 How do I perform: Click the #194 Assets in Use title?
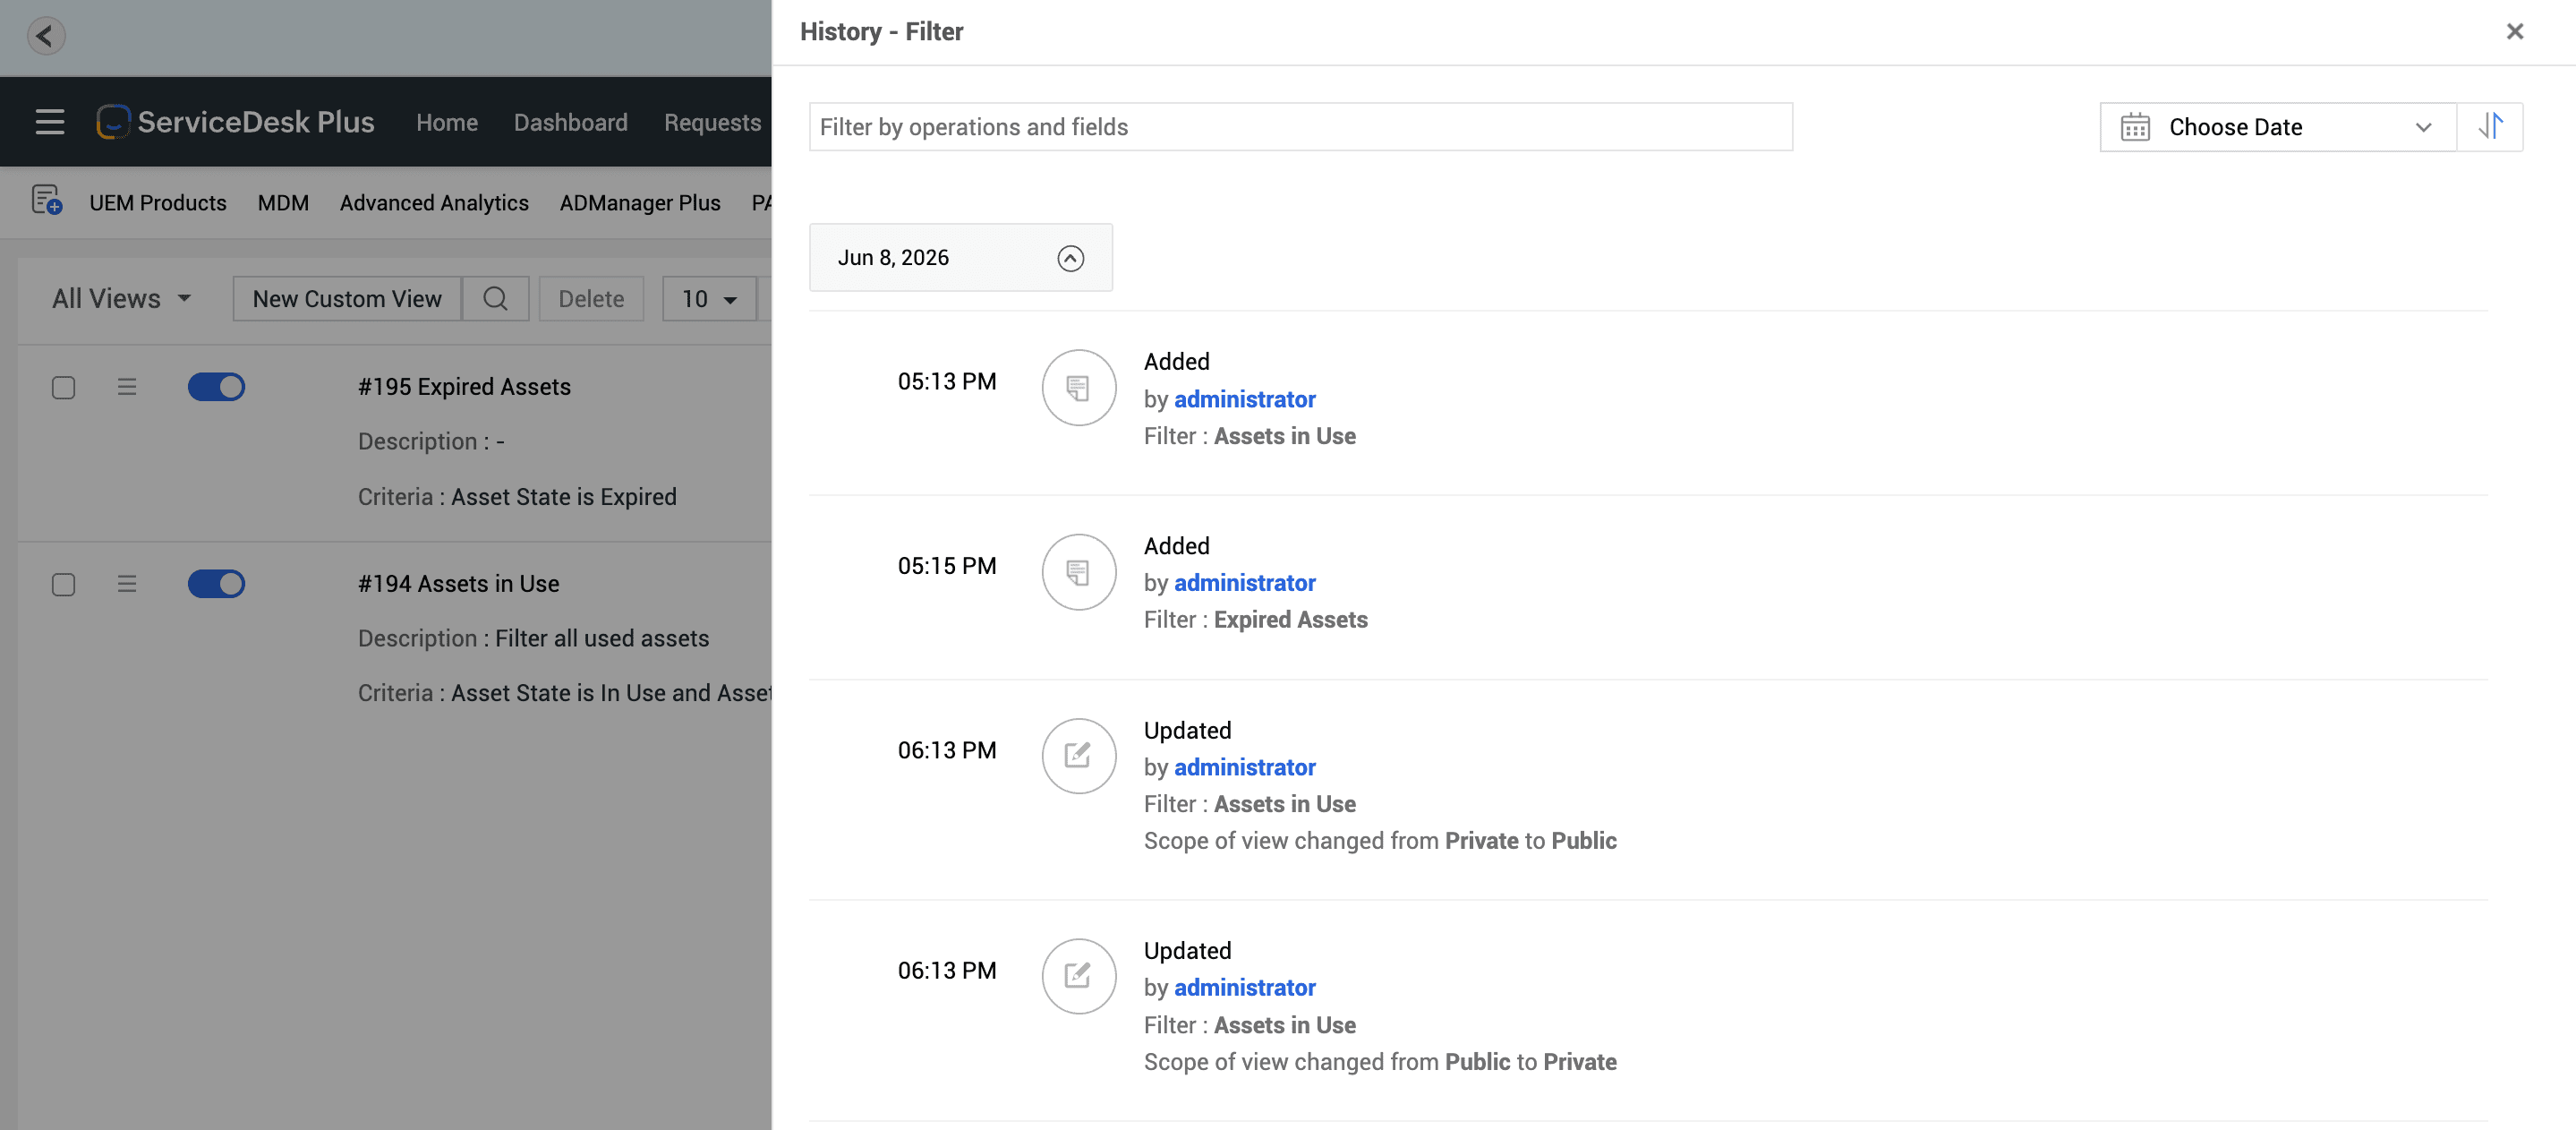pyautogui.click(x=459, y=583)
